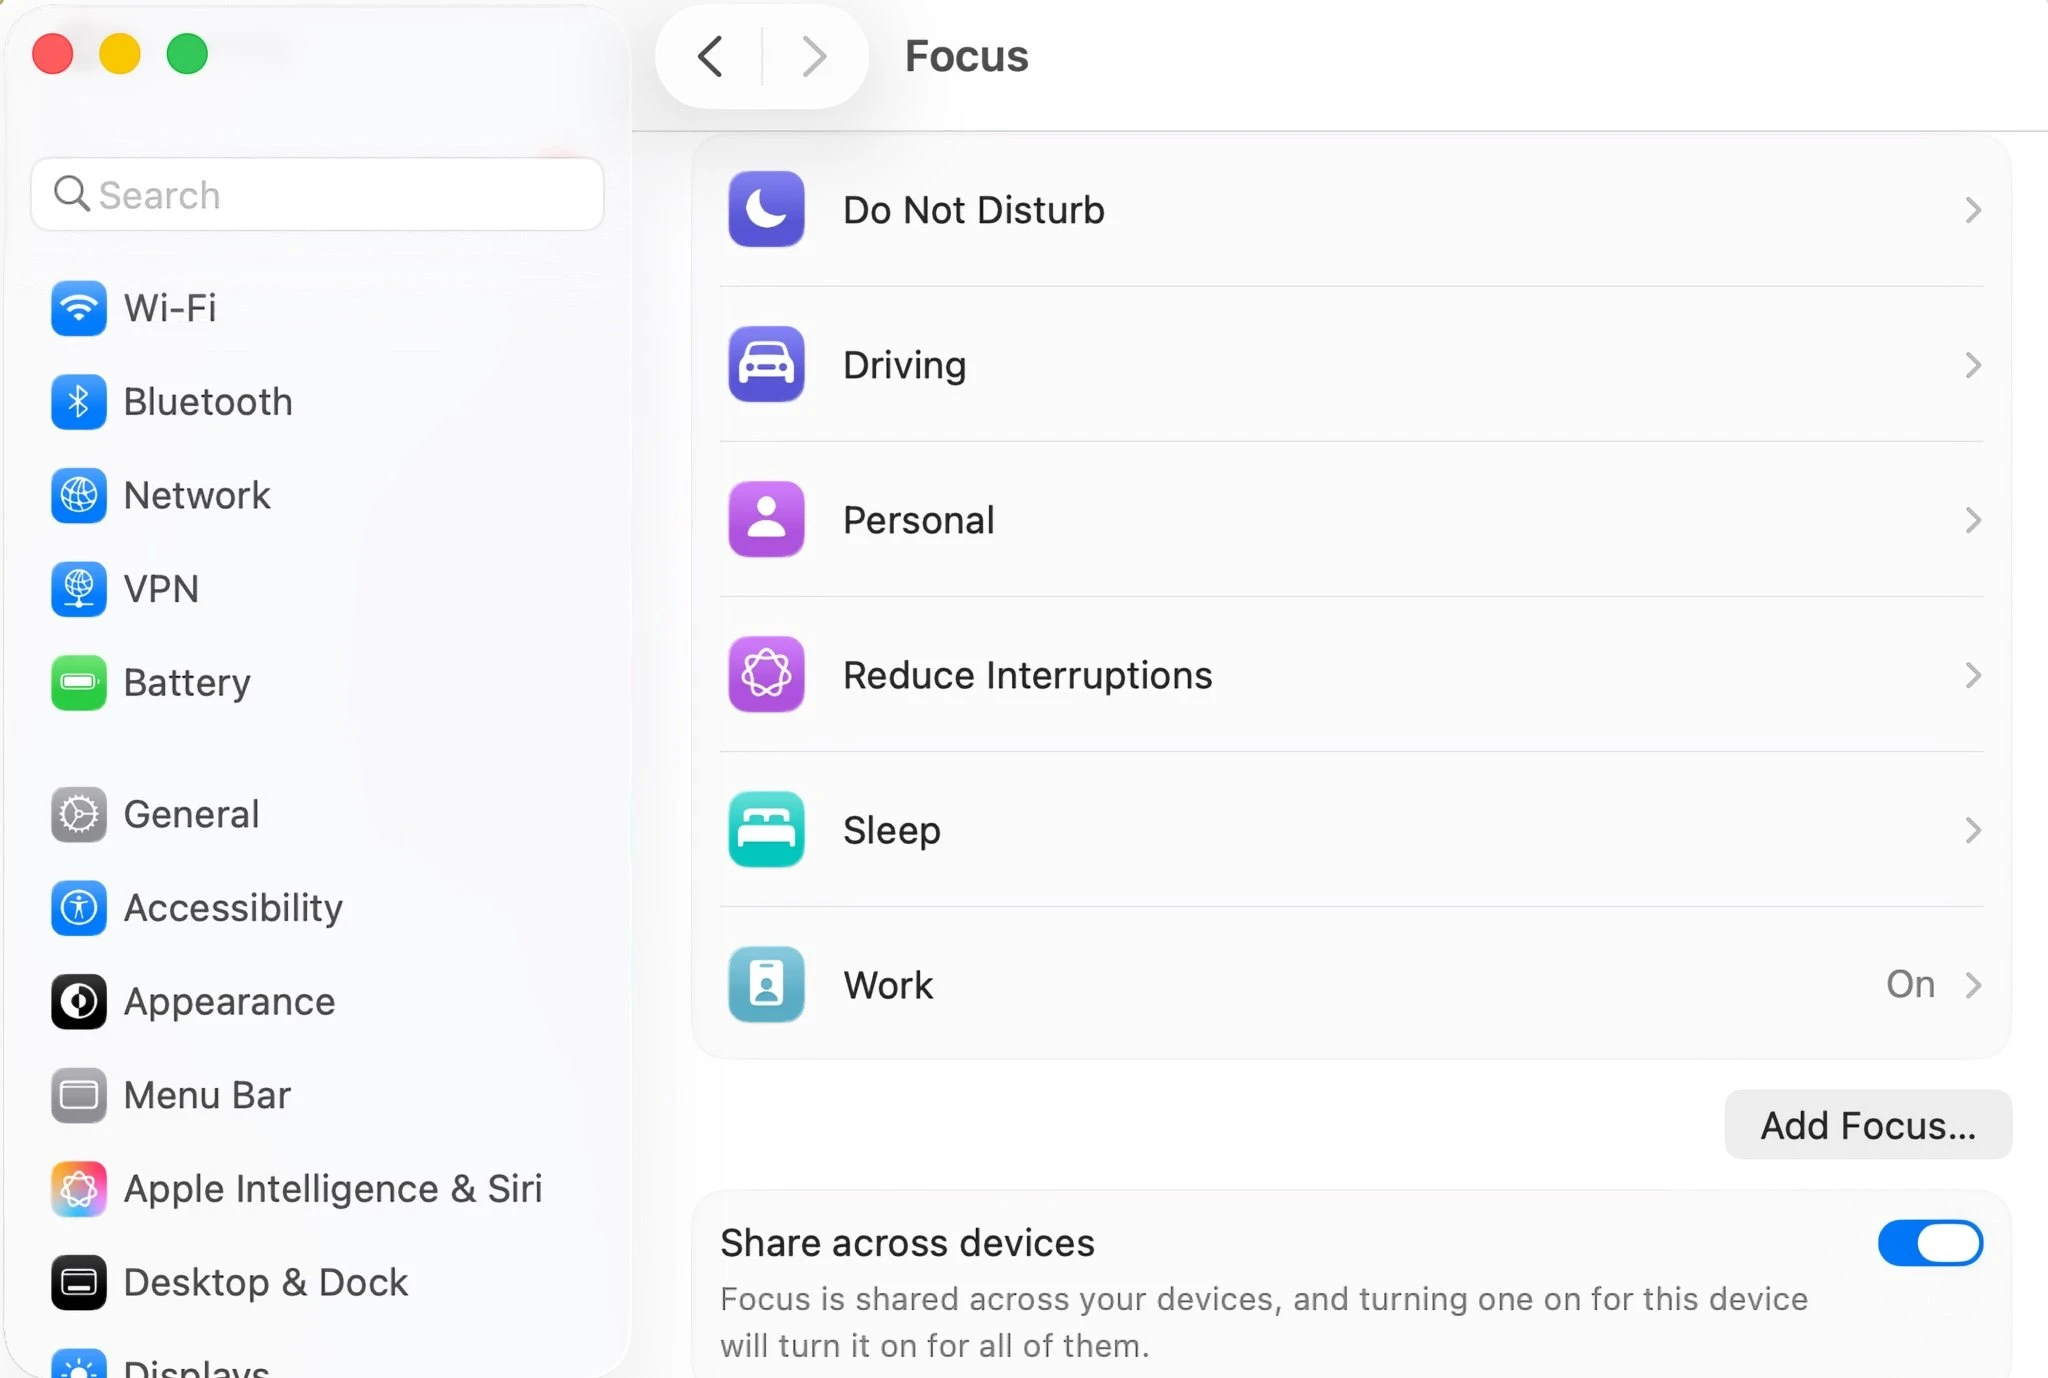Expand Sleep row chevron
This screenshot has width=2048, height=1378.
[x=1972, y=830]
